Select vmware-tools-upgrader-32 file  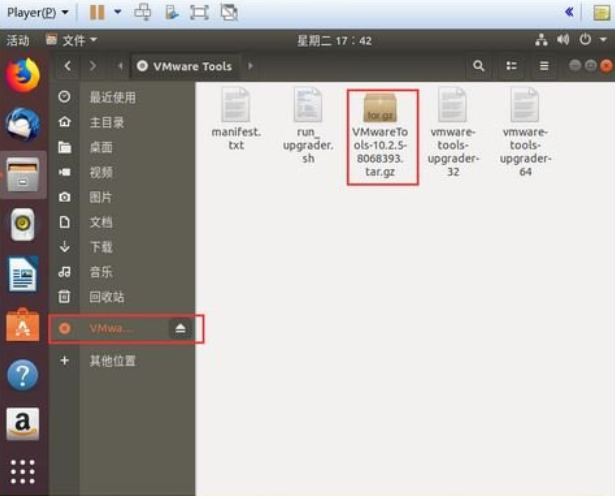[x=453, y=133]
